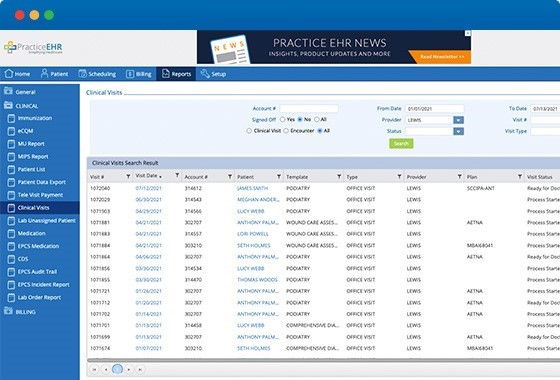Click the horizontal scrollbar under results table
560x380 pixels.
[323, 360]
